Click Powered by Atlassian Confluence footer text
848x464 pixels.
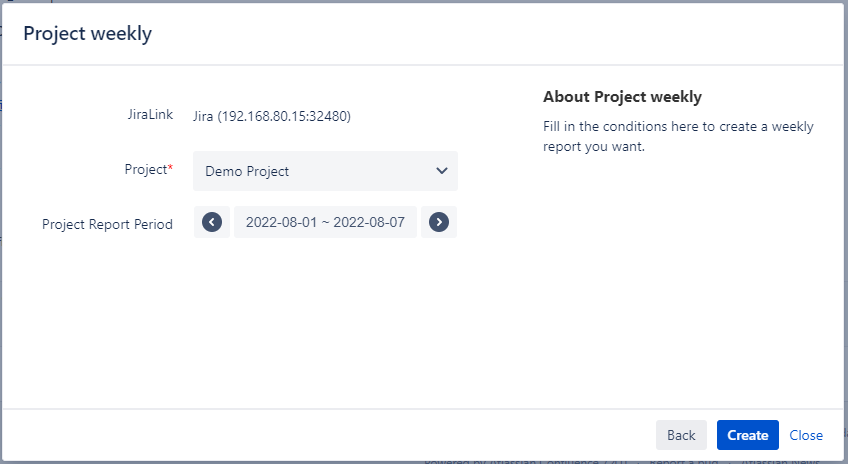click(x=510, y=461)
